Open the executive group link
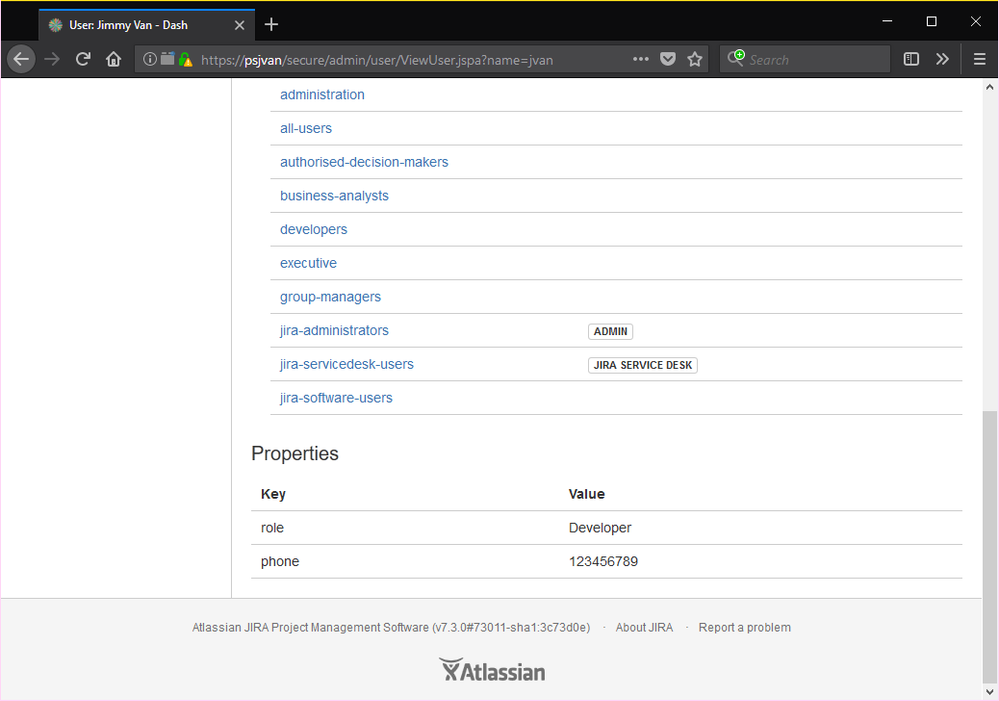This screenshot has height=701, width=999. click(308, 263)
